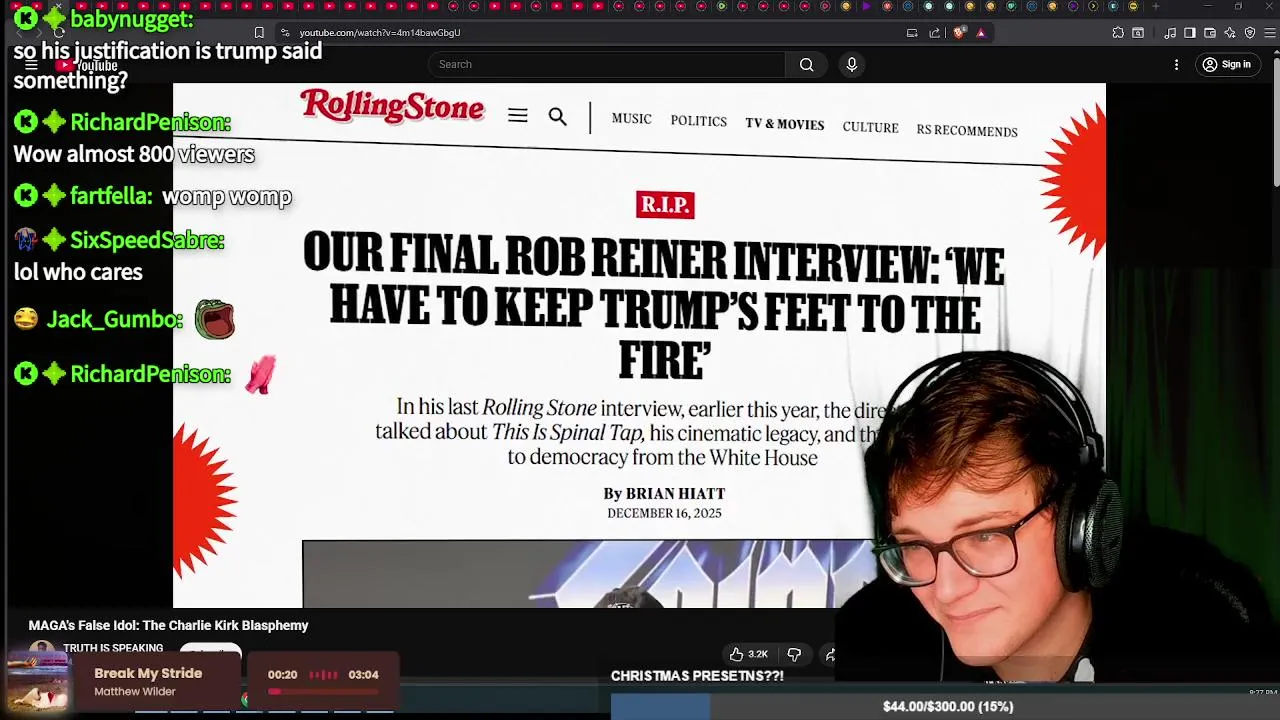Open site settings icon beside URL
1280x720 pixels.
285,33
